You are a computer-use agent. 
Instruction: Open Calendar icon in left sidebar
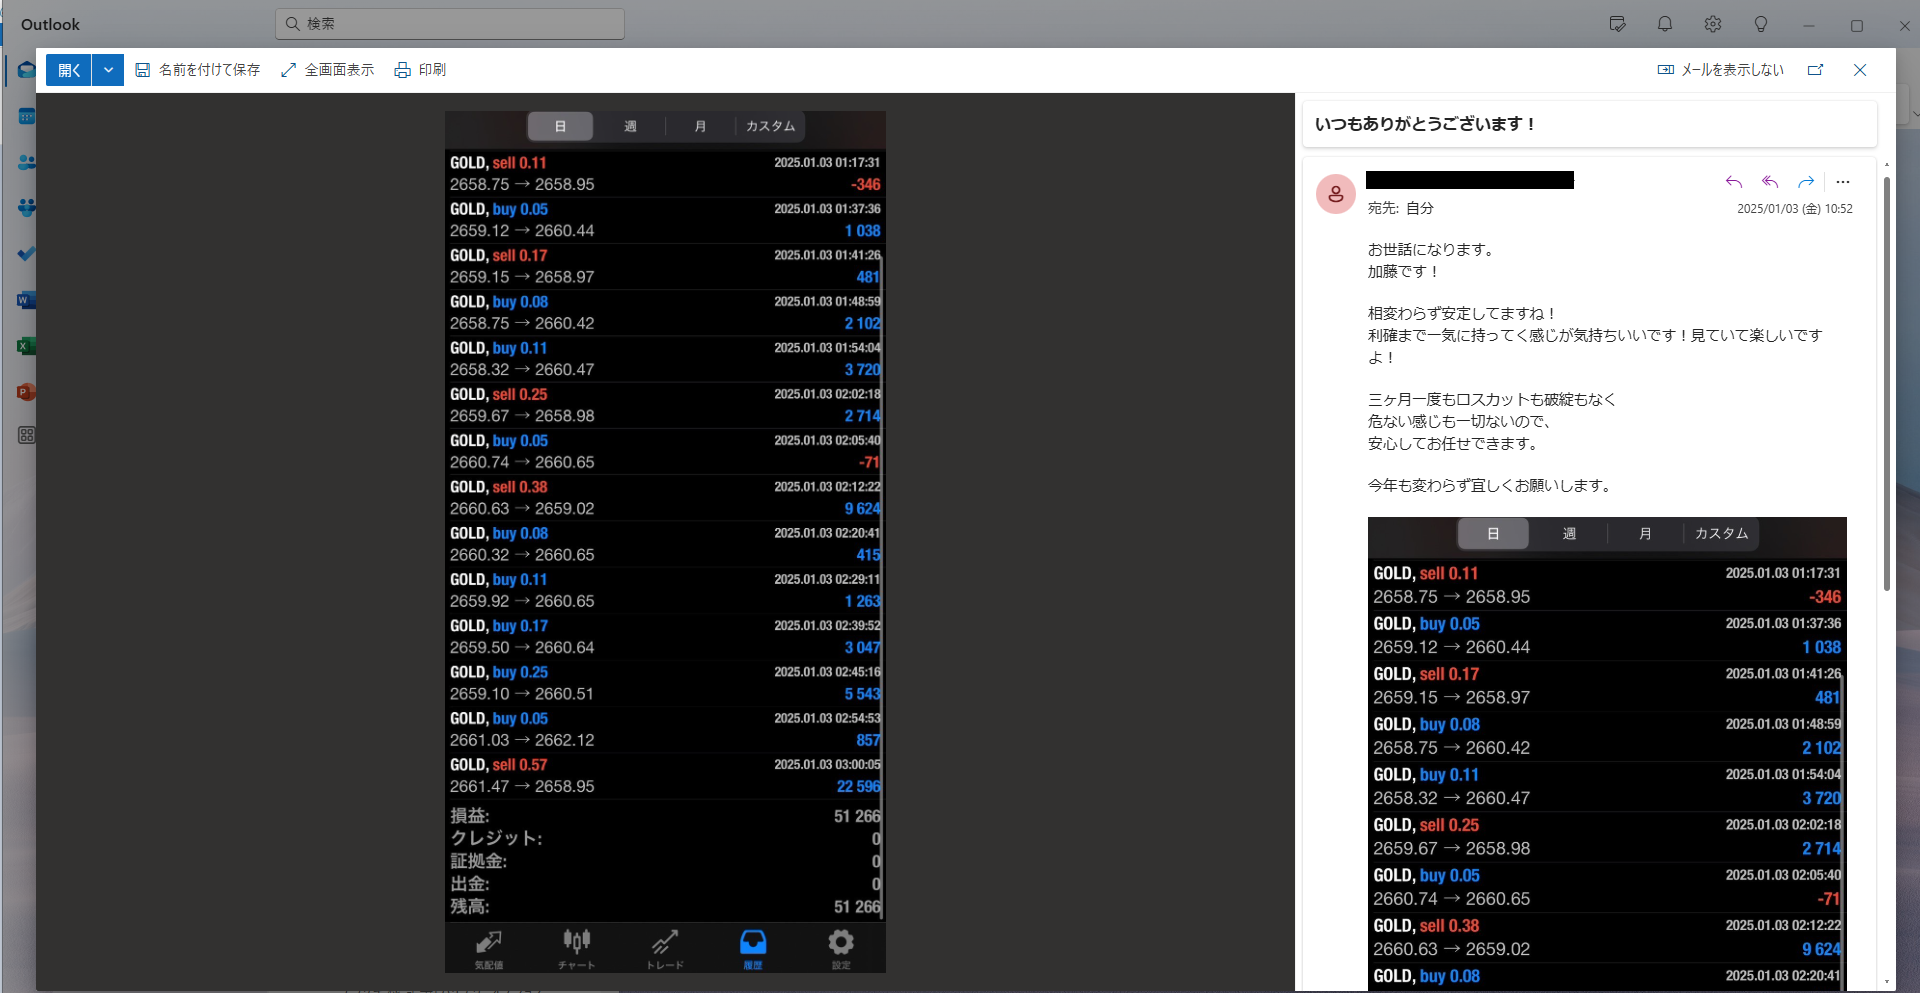(27, 116)
